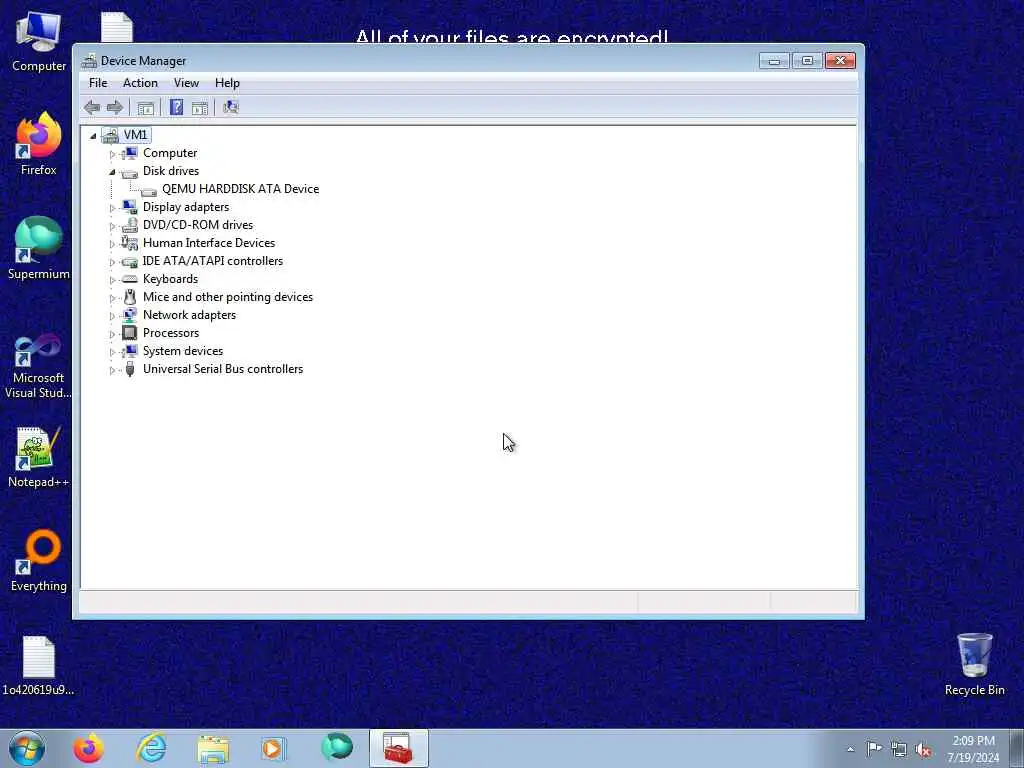Viewport: 1024px width, 768px height.
Task: Click the mouse icon beside Mice and other pointing devices
Action: pos(130,297)
